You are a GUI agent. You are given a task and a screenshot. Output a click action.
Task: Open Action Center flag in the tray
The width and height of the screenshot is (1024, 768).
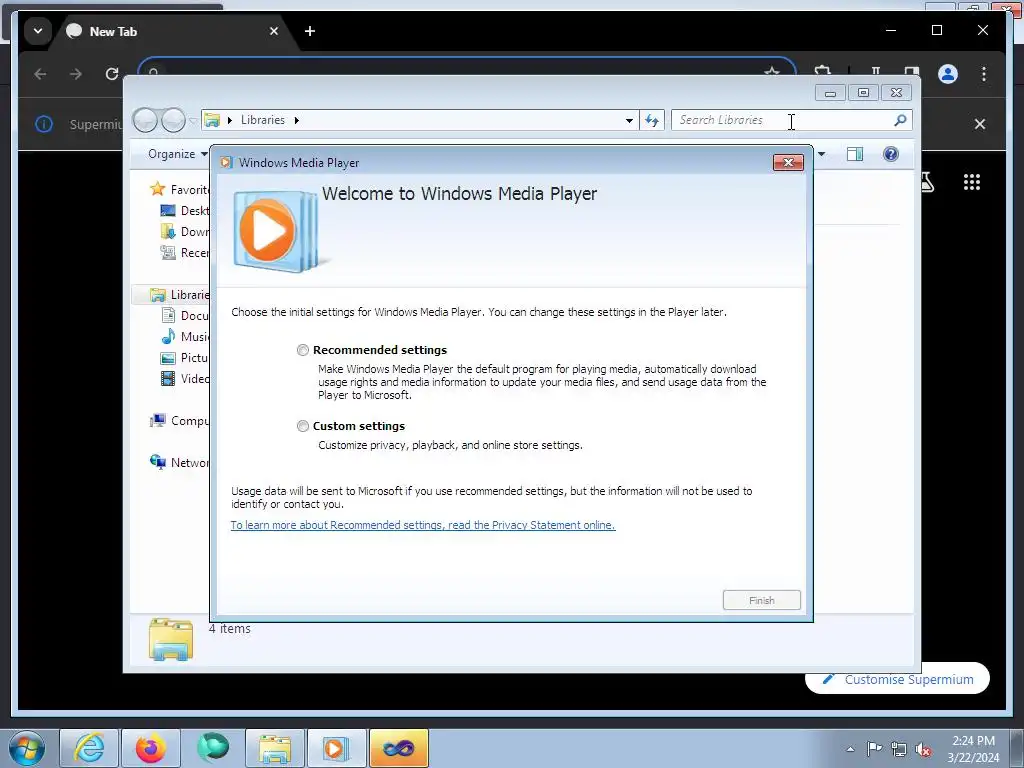click(x=874, y=749)
